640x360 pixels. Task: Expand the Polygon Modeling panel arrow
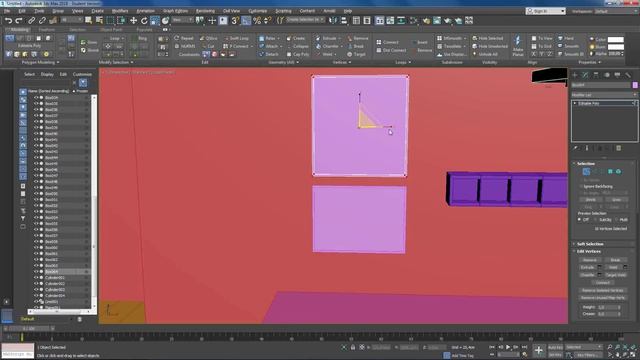58,62
